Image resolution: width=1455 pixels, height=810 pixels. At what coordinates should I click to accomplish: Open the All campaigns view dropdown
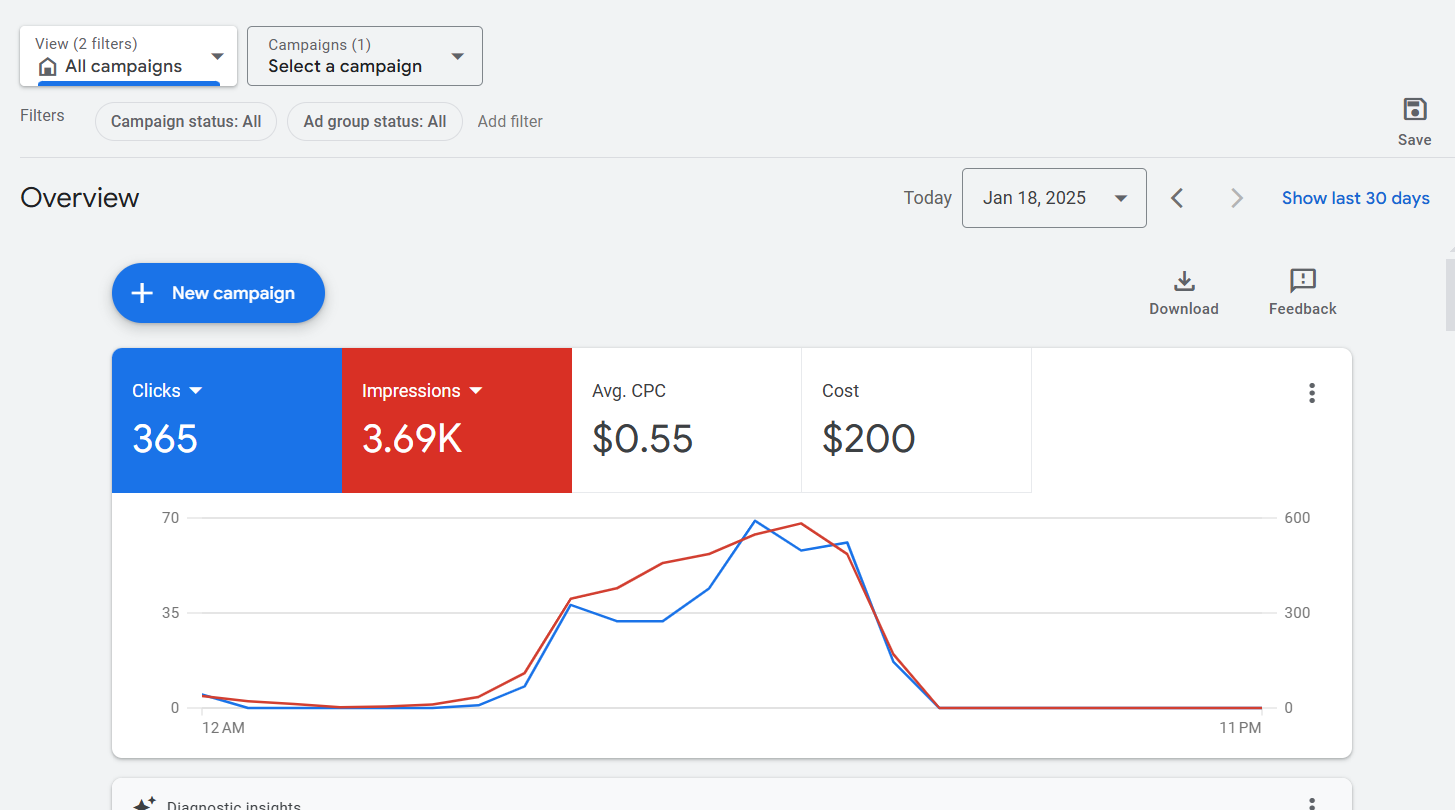128,57
